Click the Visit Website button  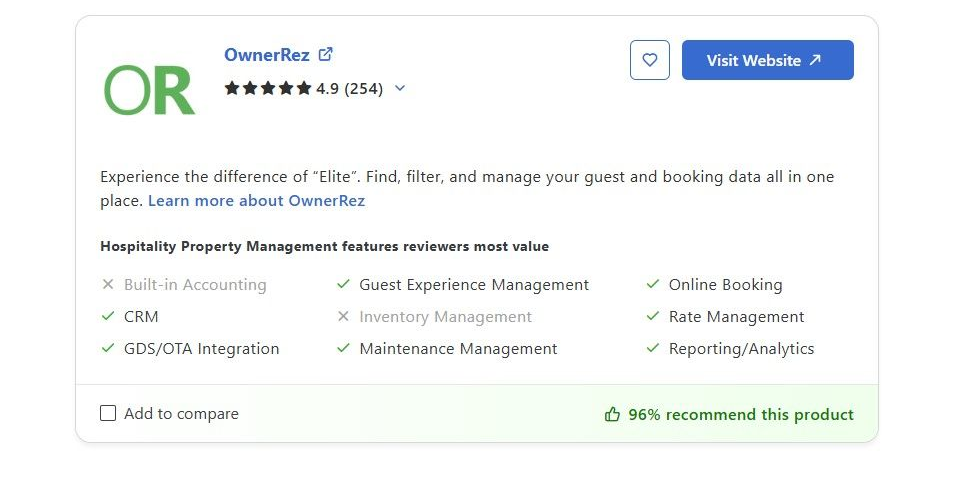(x=767, y=60)
